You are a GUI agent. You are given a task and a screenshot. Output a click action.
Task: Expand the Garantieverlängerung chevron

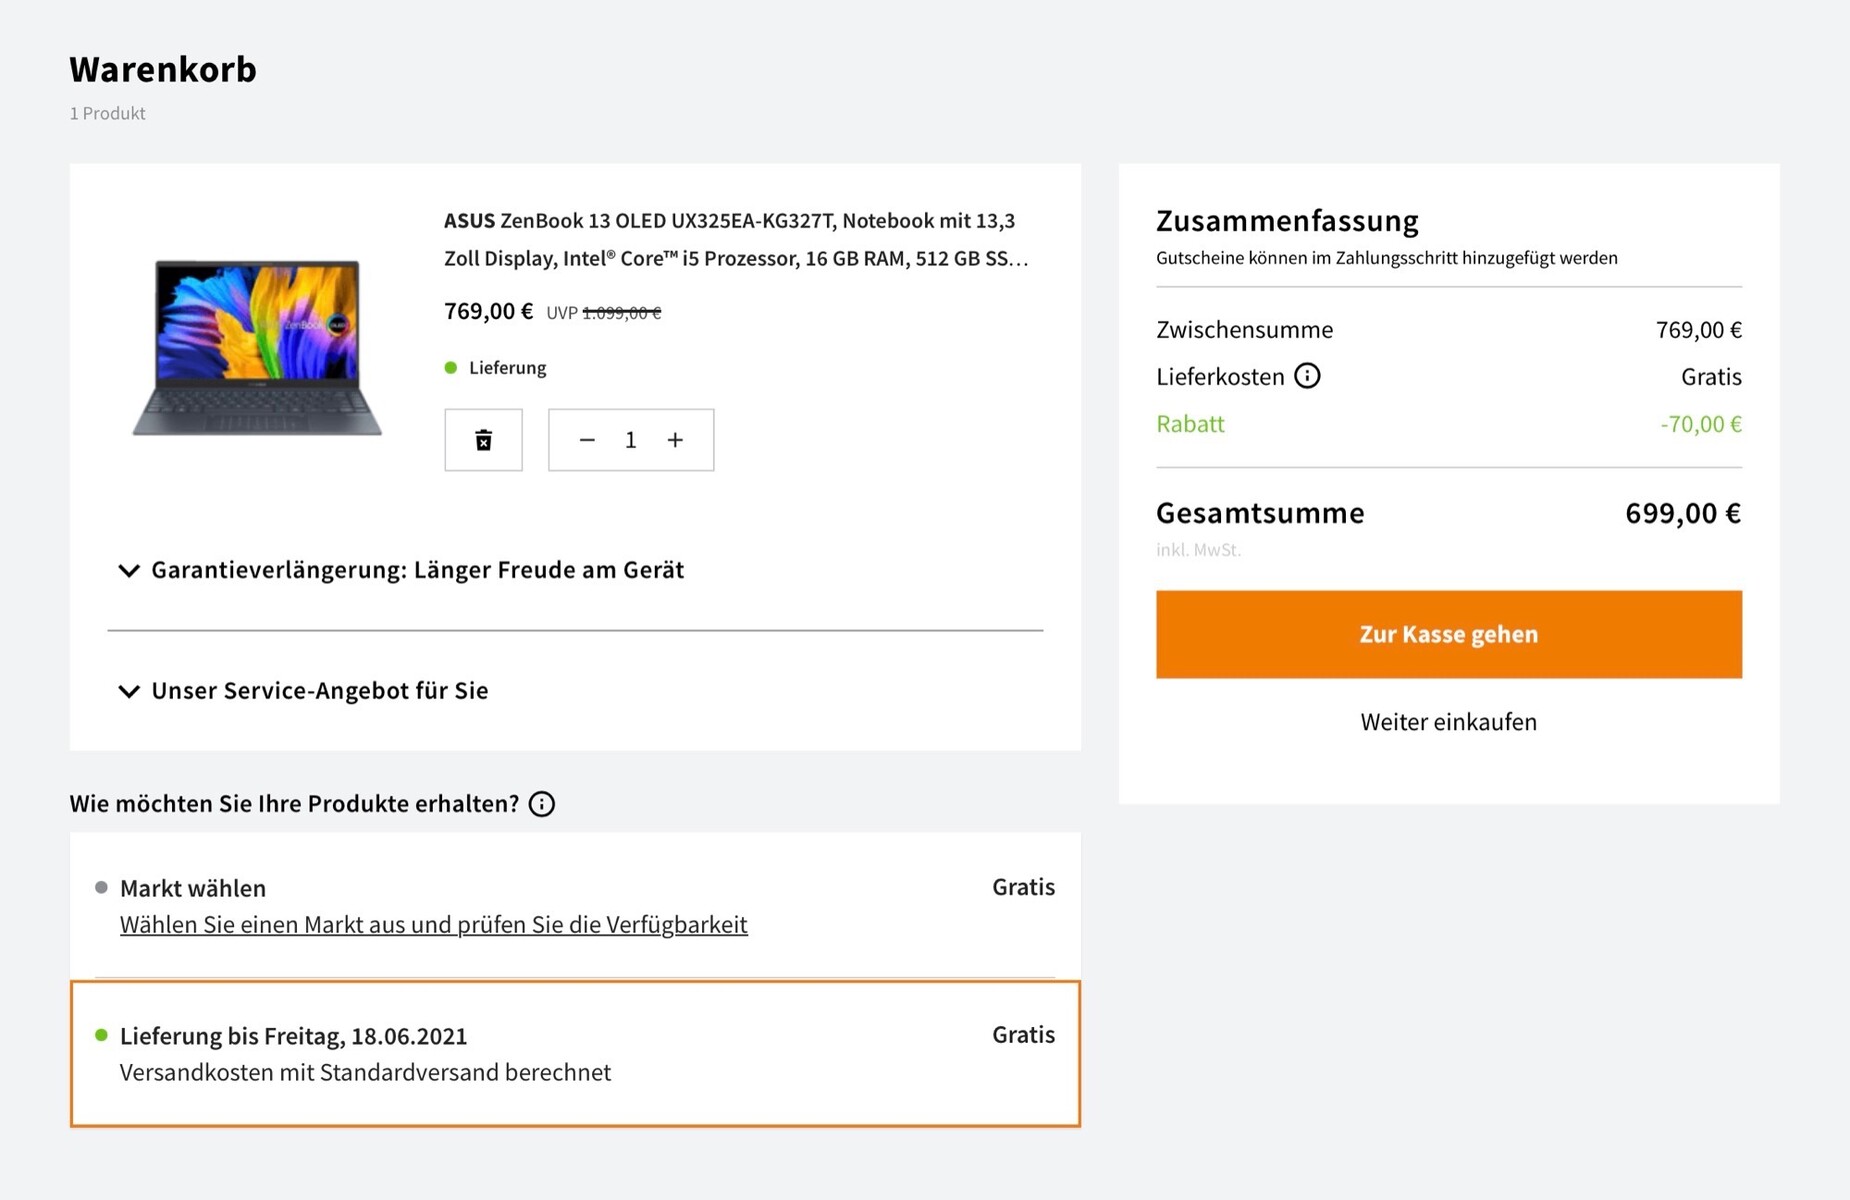(129, 571)
